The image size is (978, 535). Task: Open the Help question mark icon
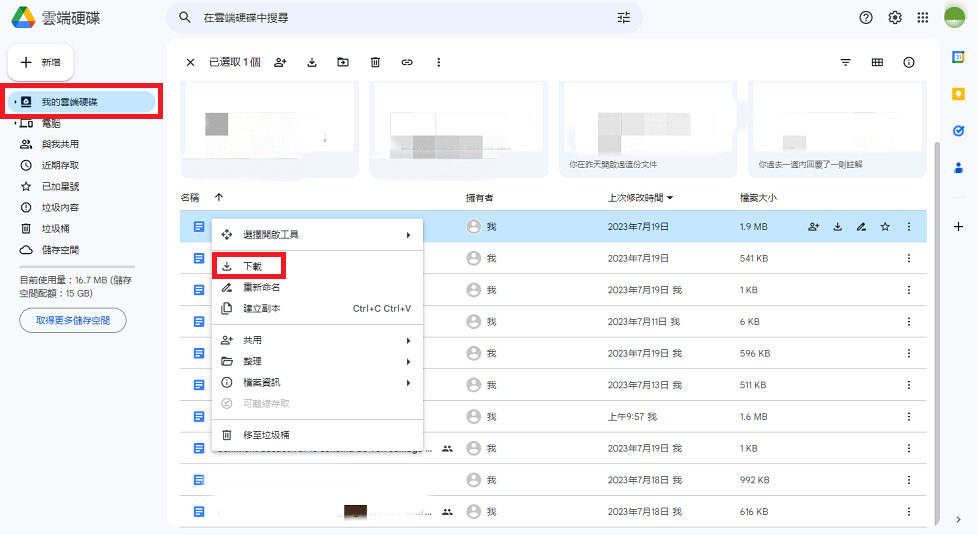pyautogui.click(x=866, y=17)
